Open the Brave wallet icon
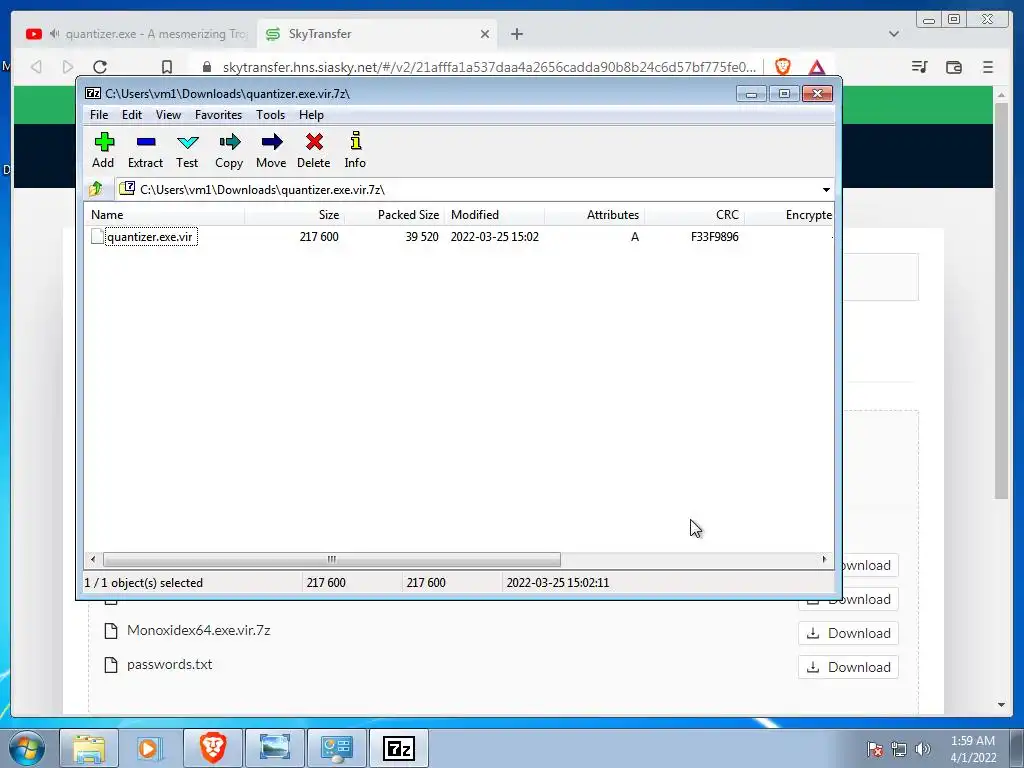Image resolution: width=1024 pixels, height=768 pixels. tap(953, 67)
